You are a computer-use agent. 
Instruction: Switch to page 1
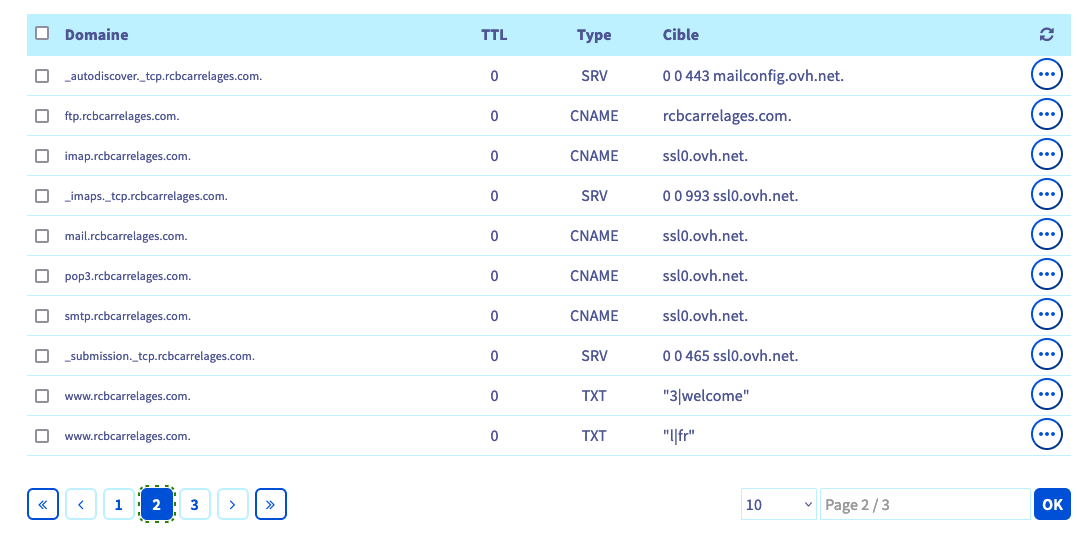(x=118, y=505)
